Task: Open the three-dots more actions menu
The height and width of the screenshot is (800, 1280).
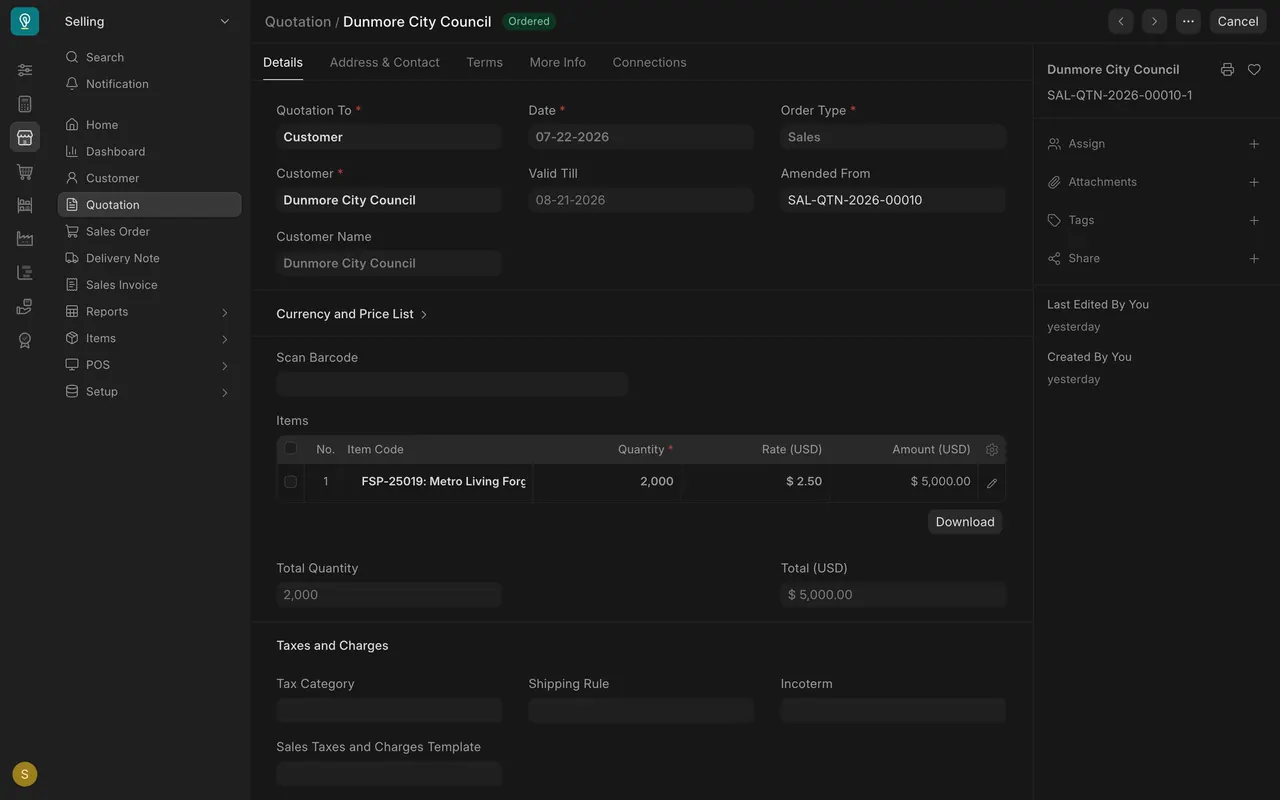Action: click(x=1188, y=21)
